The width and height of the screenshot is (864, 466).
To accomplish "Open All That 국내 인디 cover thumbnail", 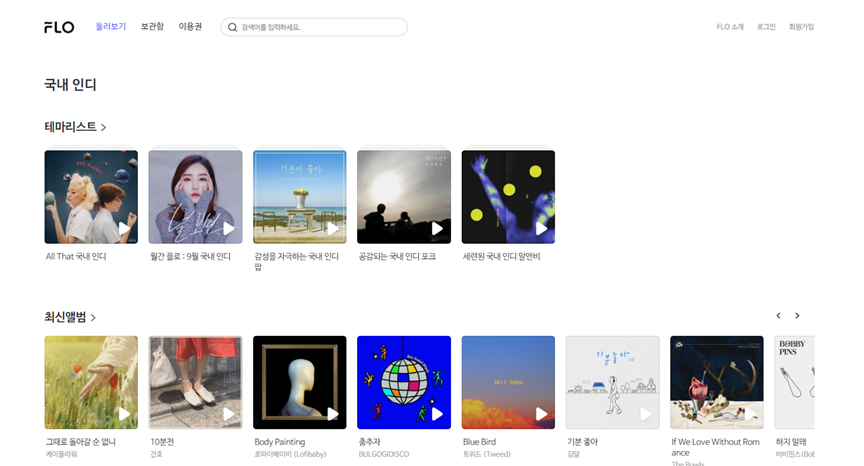I will pyautogui.click(x=91, y=197).
